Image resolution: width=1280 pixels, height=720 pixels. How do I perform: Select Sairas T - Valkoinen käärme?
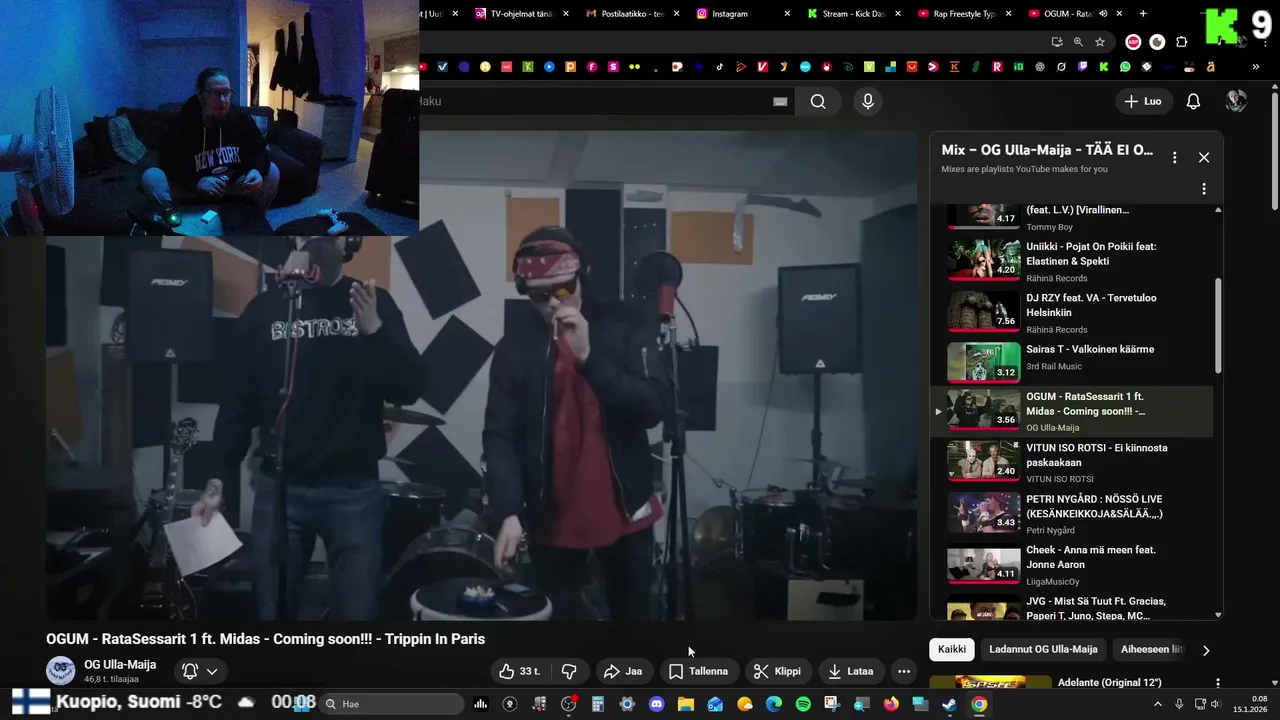(x=1070, y=361)
